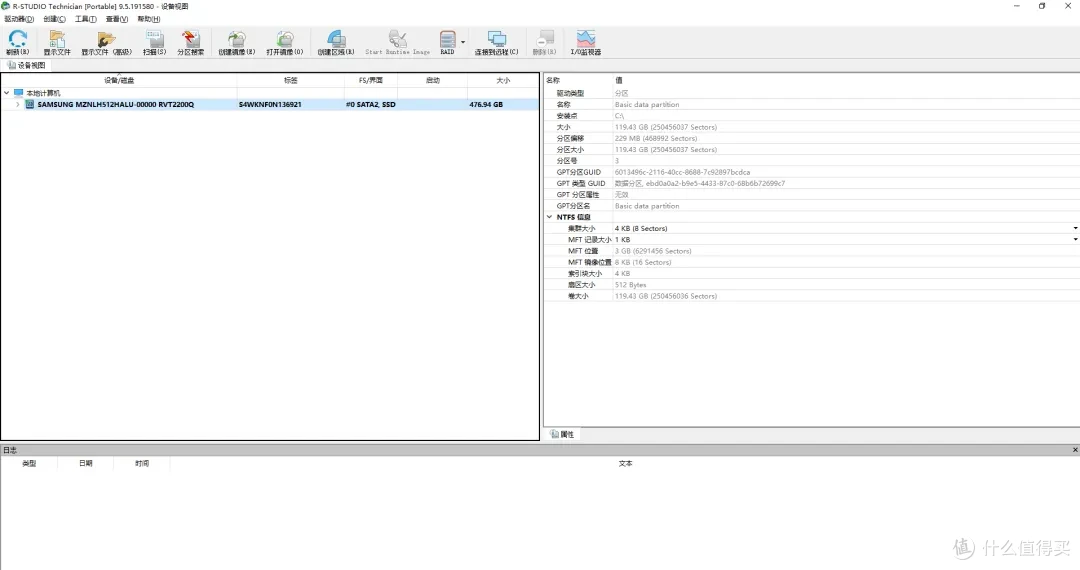
Task: Sort by Start (启动) column header
Action: (x=433, y=81)
